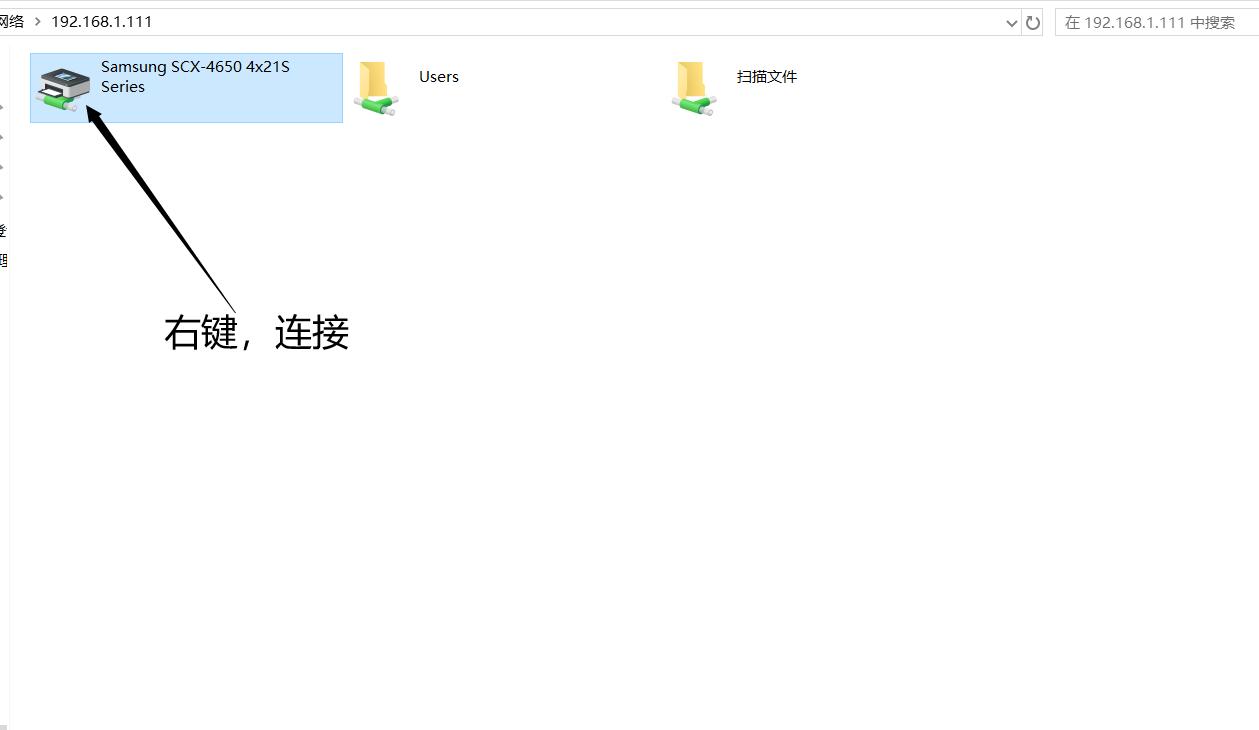
Task: Open the Users shared folder
Action: [376, 86]
